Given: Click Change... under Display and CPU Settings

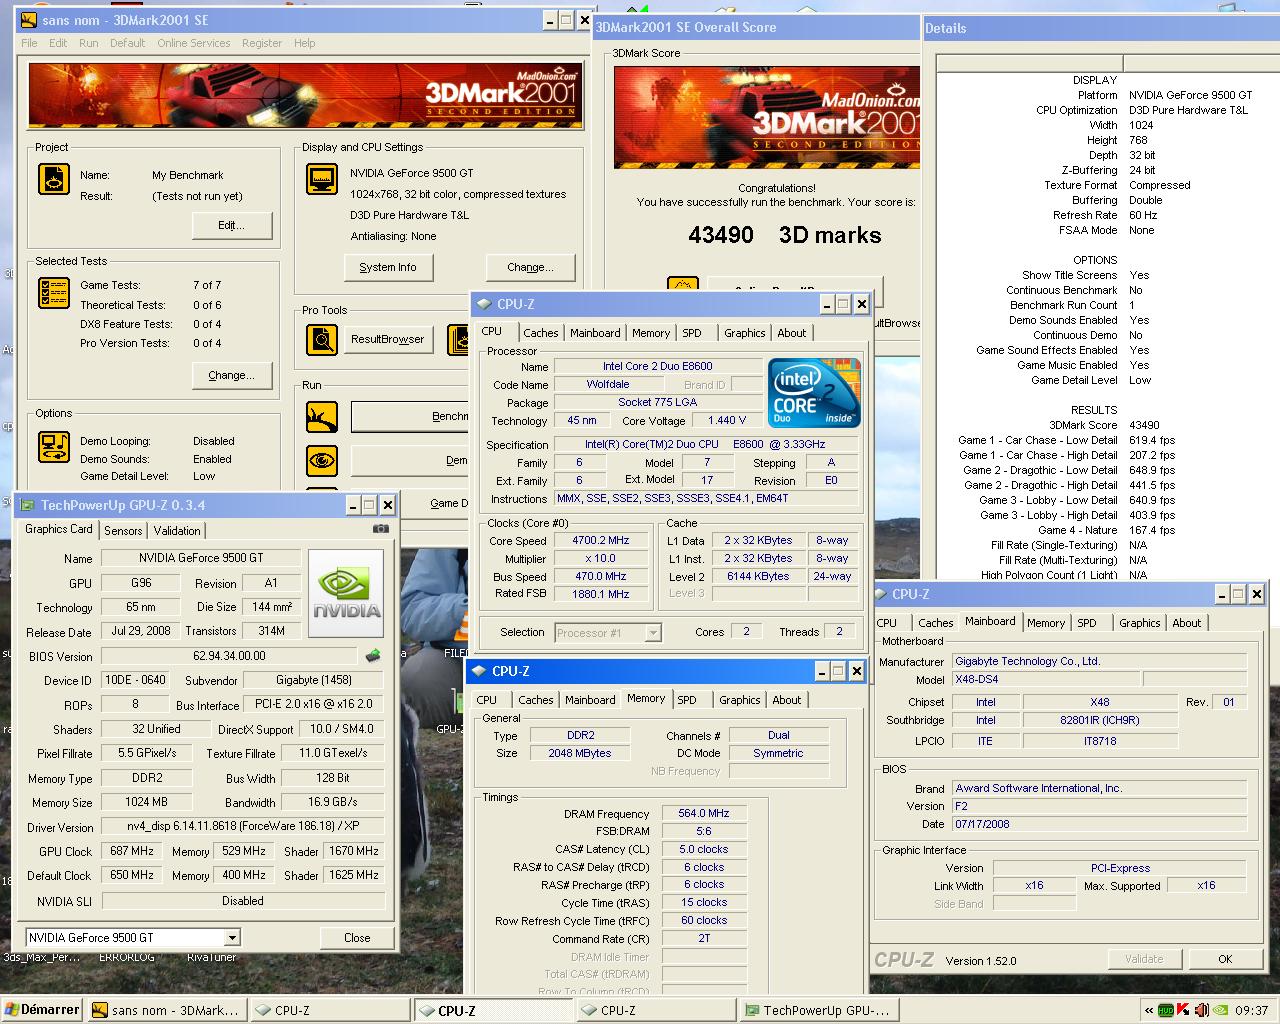Looking at the screenshot, I should (530, 267).
